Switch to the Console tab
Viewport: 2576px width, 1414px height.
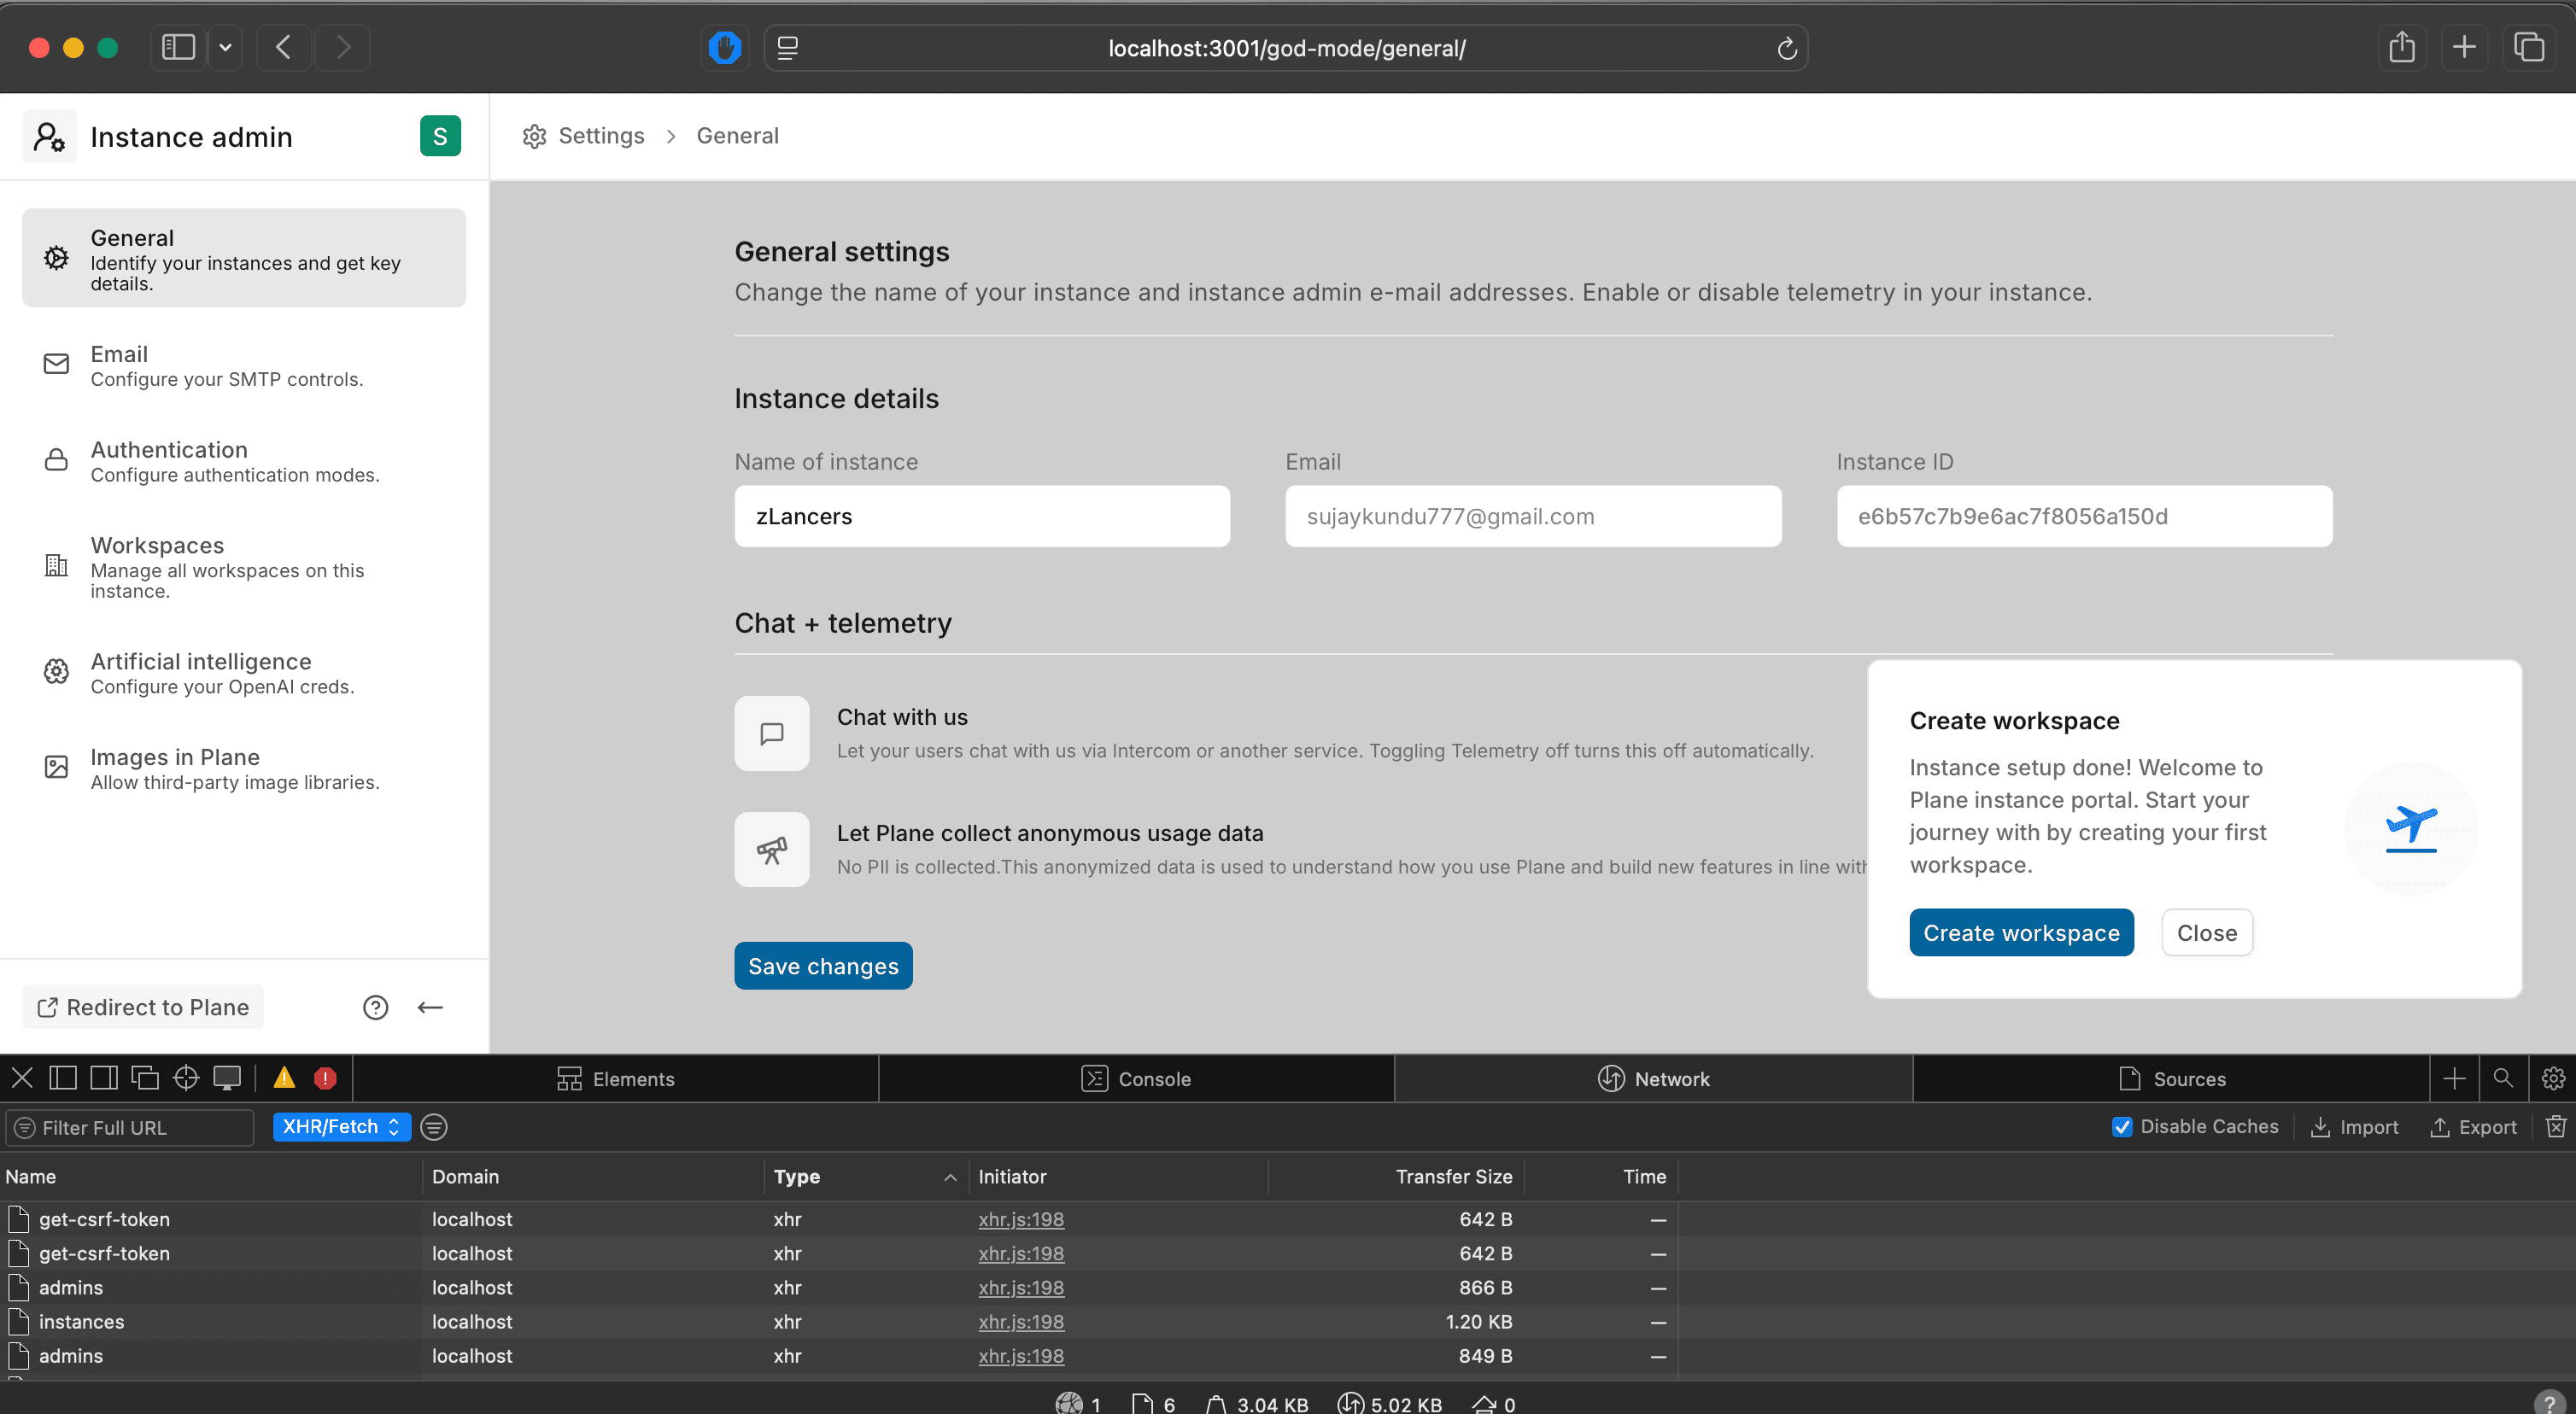coord(1136,1079)
